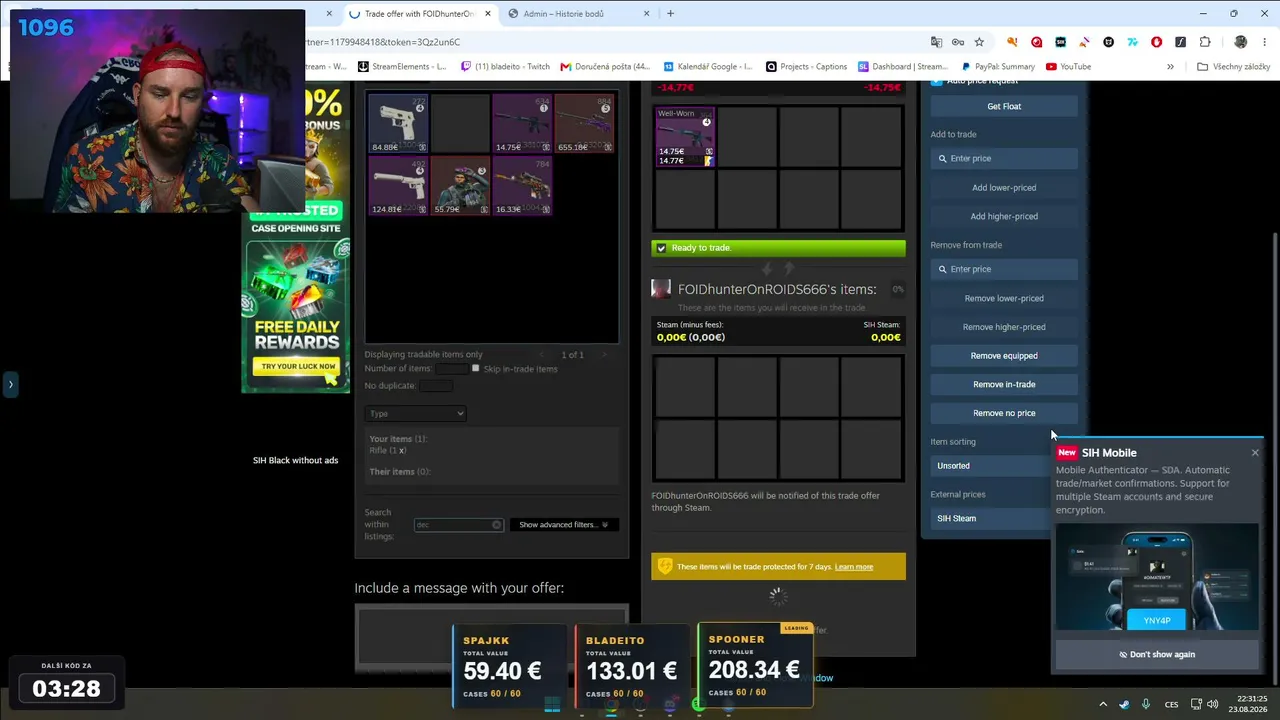Select the 16.33€ rifle inventory item
The height and width of the screenshot is (720, 1280).
point(522,186)
